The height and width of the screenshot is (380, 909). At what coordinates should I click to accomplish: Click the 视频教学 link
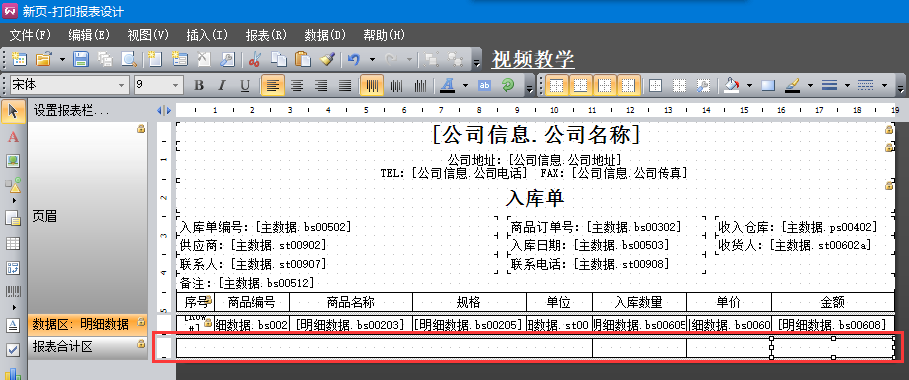[x=533, y=59]
